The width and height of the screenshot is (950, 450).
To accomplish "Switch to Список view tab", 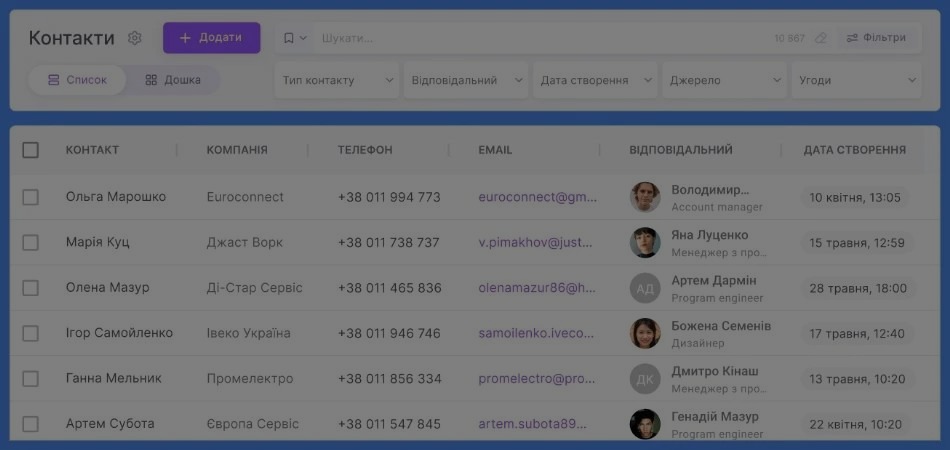I will click(77, 80).
